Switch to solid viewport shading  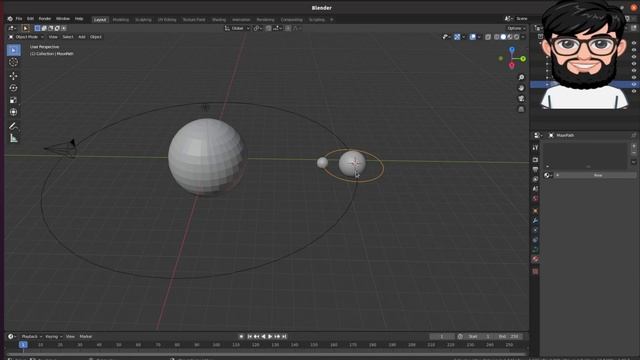click(x=503, y=37)
